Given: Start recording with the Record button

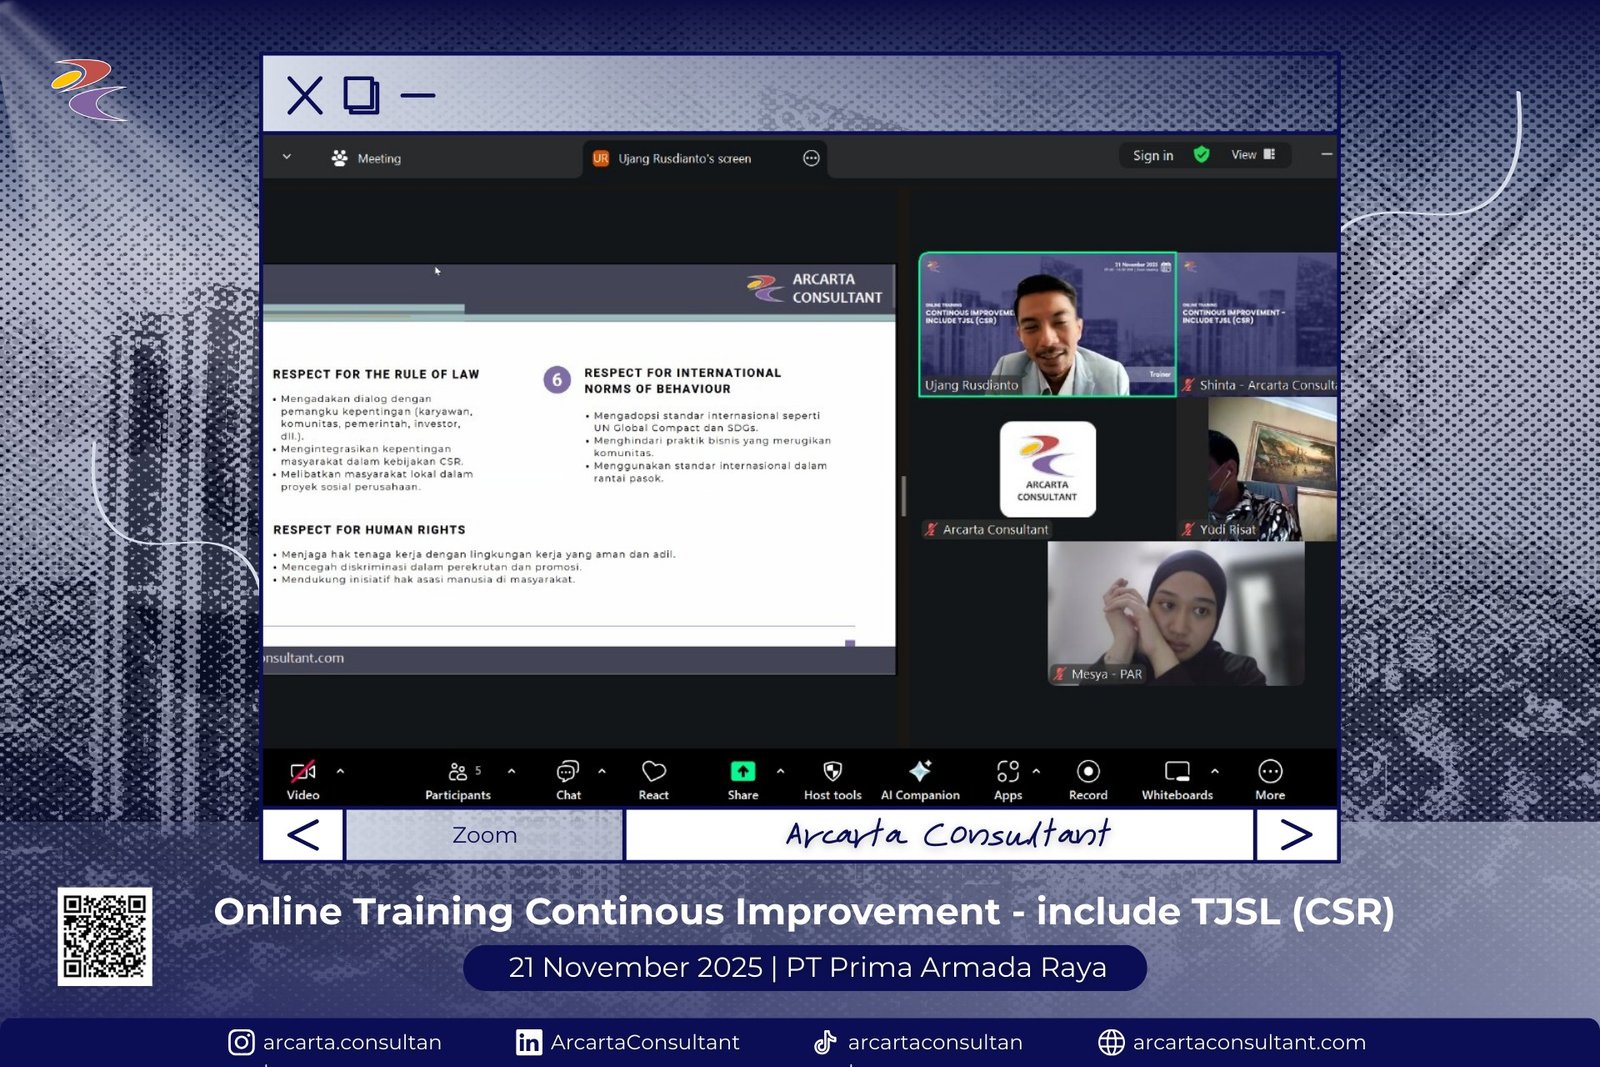Looking at the screenshot, I should click(1088, 778).
